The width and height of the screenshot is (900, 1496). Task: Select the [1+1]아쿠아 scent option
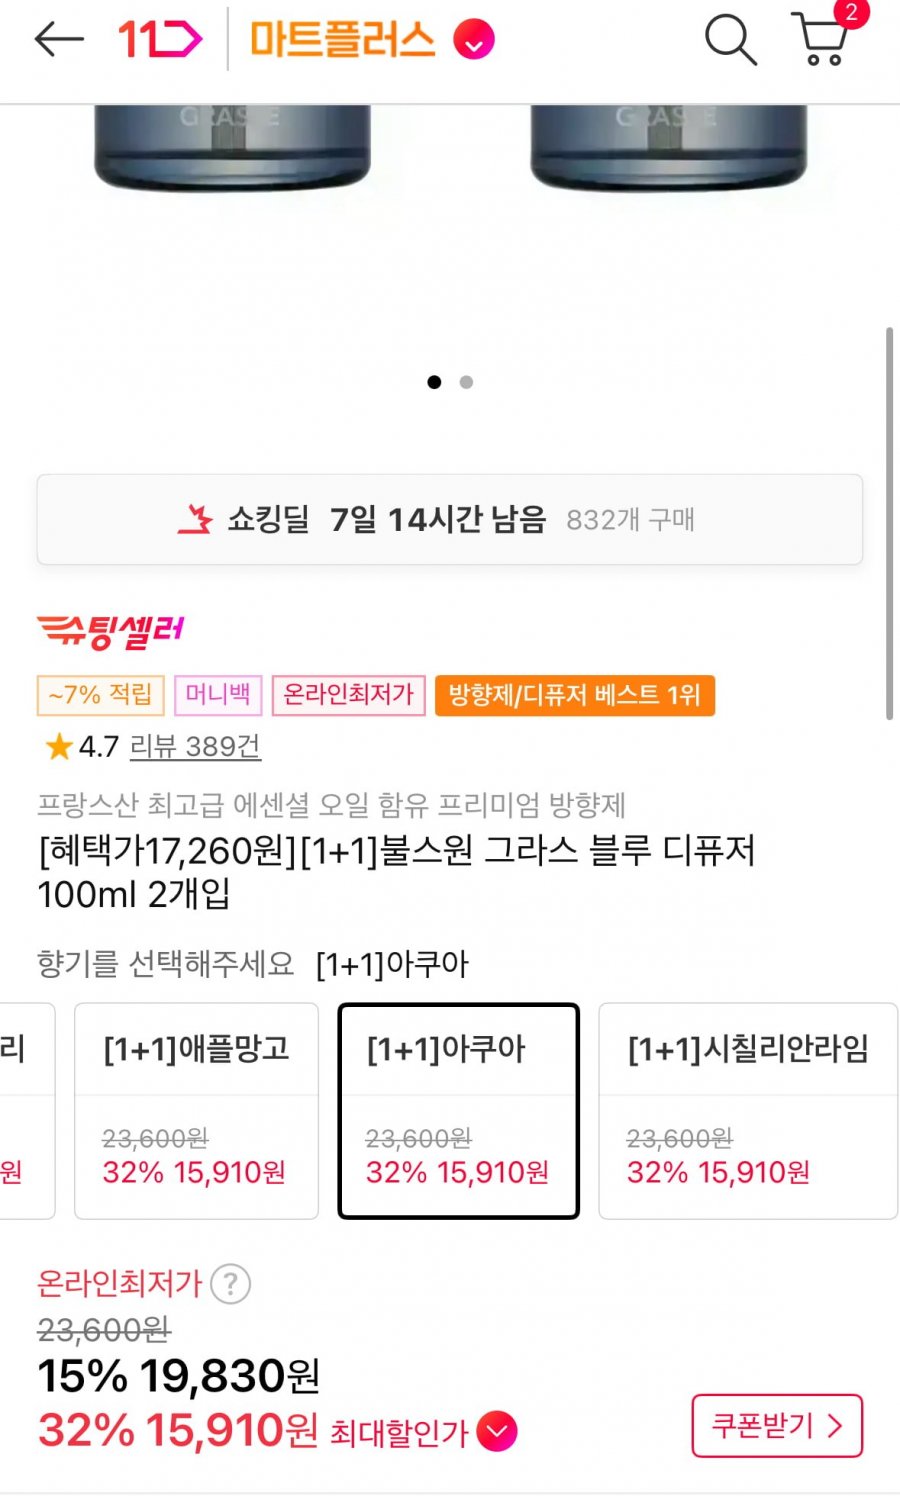pyautogui.click(x=459, y=1111)
